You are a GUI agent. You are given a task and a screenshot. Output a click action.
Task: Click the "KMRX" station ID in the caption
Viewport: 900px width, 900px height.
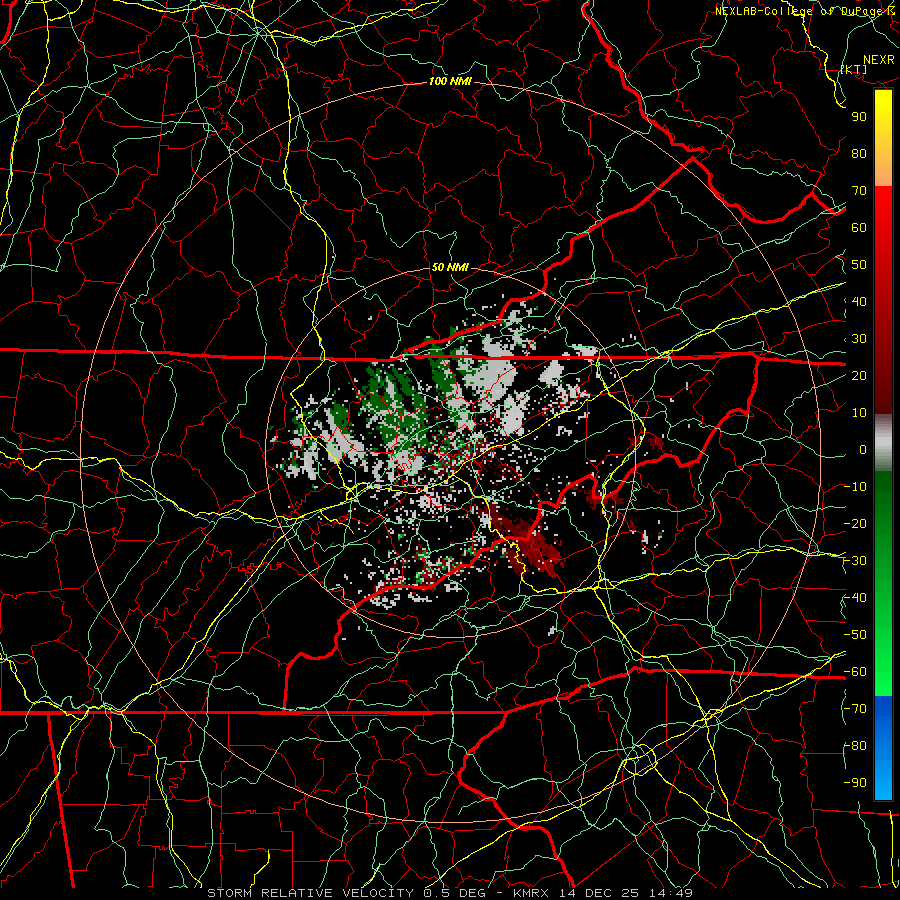(531, 893)
